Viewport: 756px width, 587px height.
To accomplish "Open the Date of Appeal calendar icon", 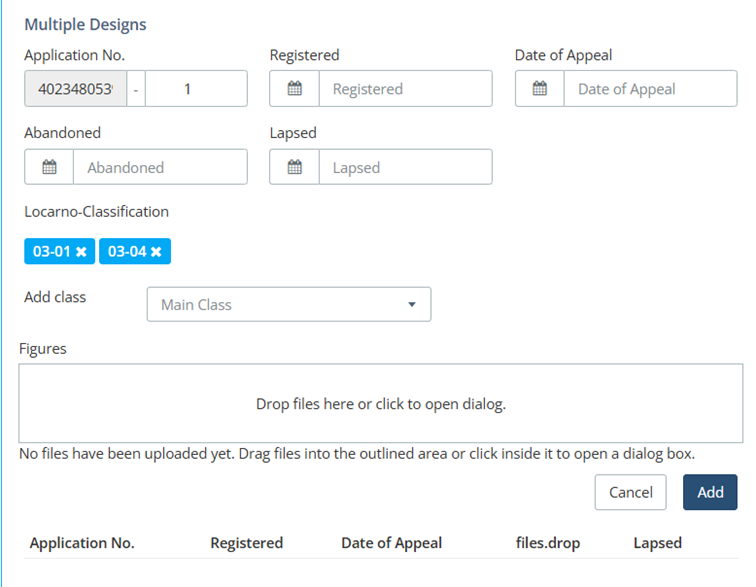I will coord(540,89).
